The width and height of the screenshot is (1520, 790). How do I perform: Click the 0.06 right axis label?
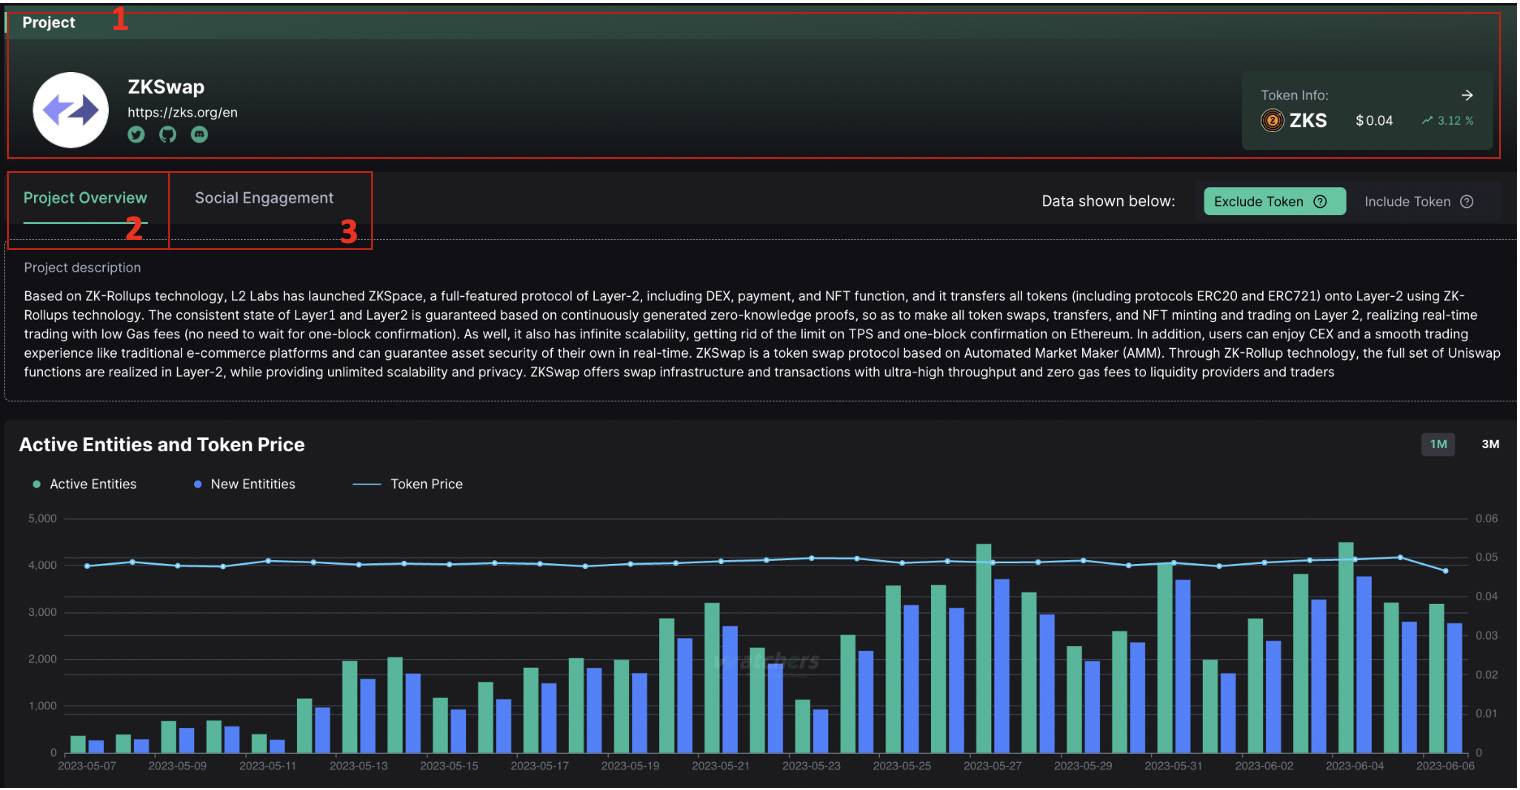pos(1487,519)
